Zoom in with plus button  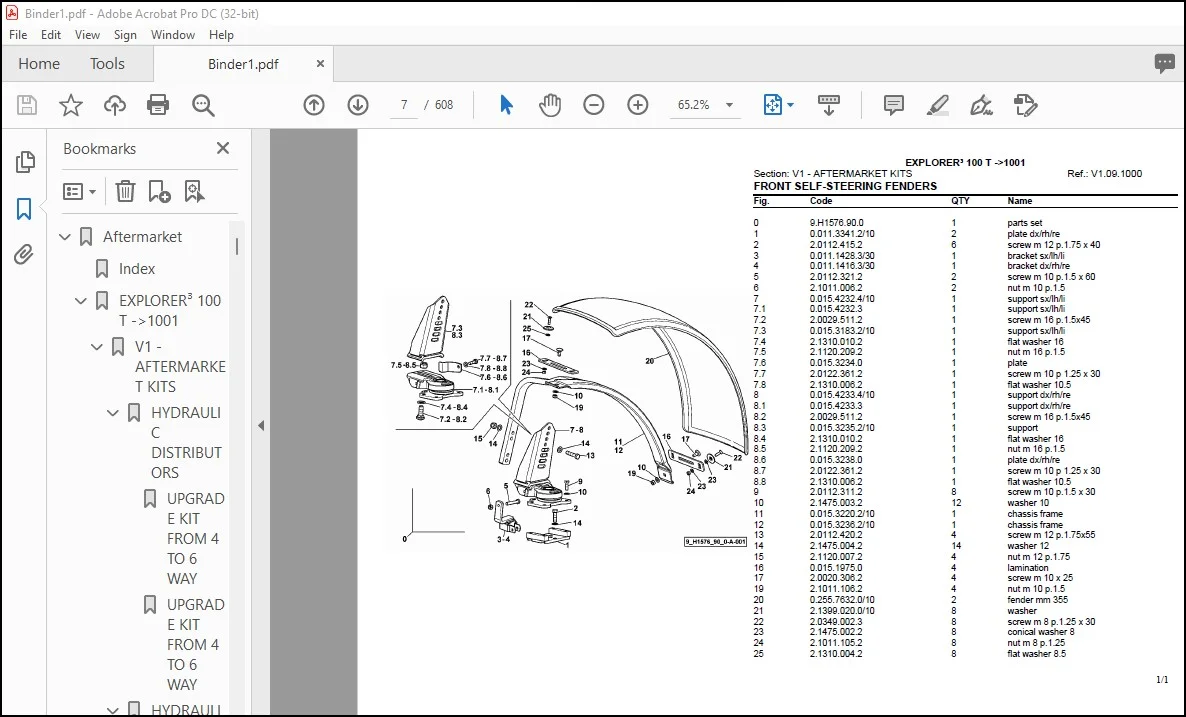(x=638, y=105)
